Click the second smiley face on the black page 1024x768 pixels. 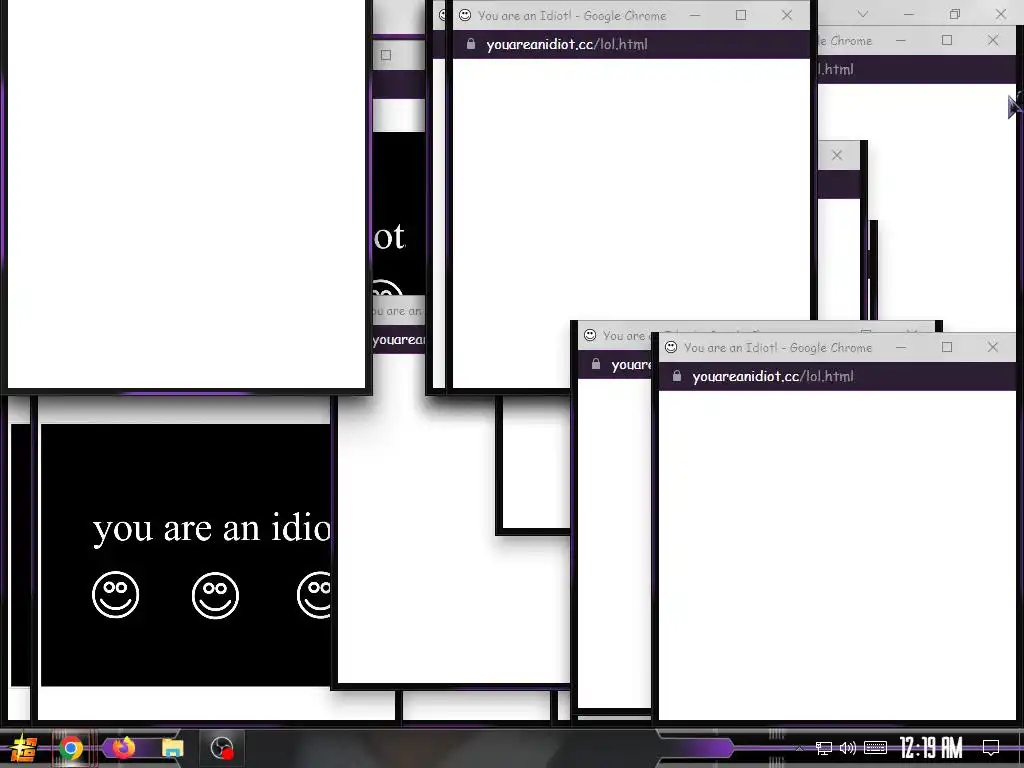tap(216, 595)
